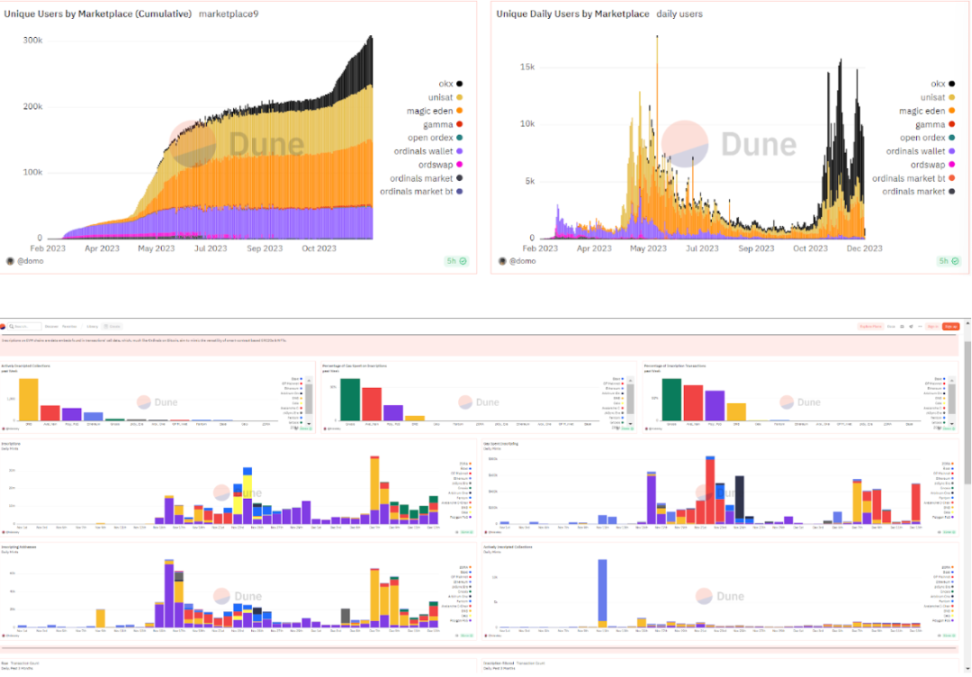The height and width of the screenshot is (677, 972).
Task: Click legend scroll-down arrow on Actively Inscribed Collections chart
Action: pos(308,424)
